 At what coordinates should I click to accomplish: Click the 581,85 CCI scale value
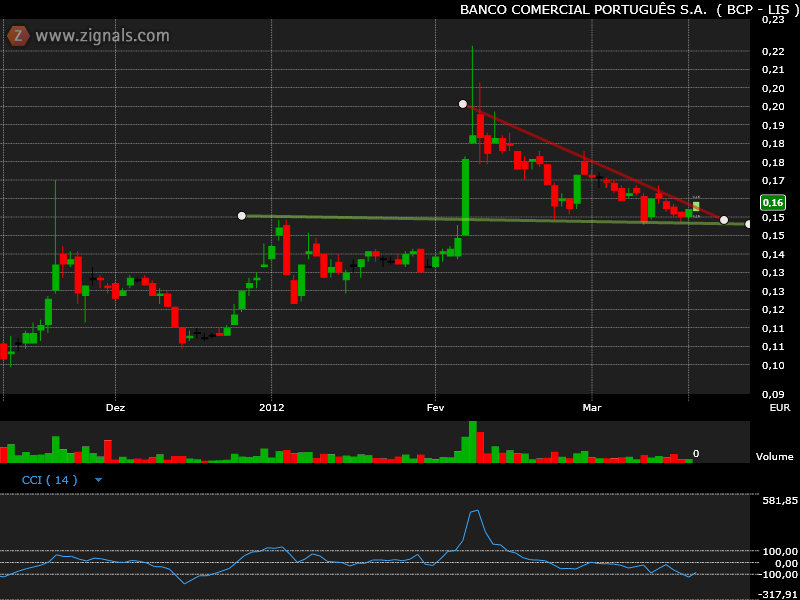click(x=779, y=501)
